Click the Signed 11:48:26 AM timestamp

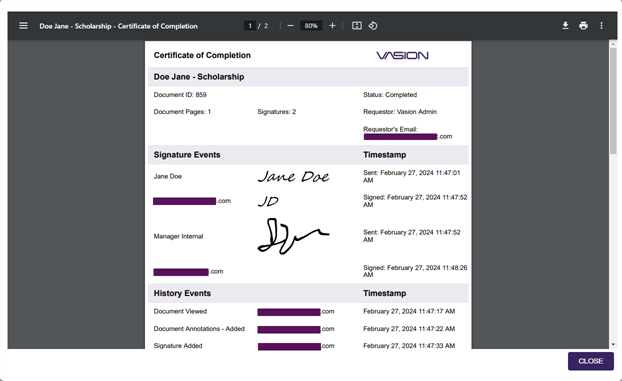coord(415,271)
